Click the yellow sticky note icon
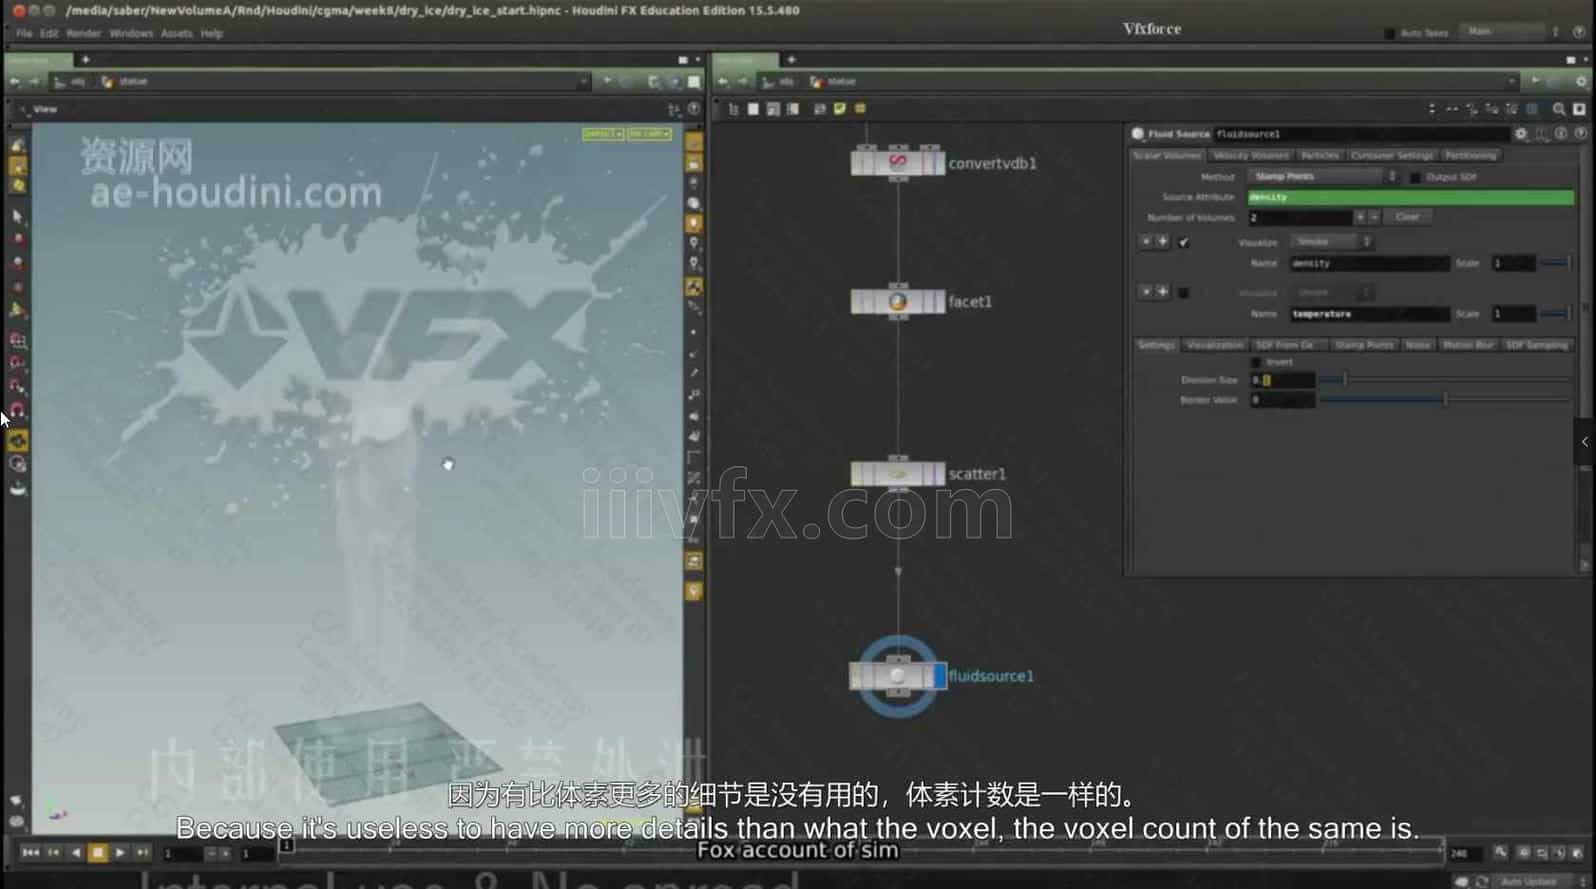The width and height of the screenshot is (1596, 889). pyautogui.click(x=839, y=109)
